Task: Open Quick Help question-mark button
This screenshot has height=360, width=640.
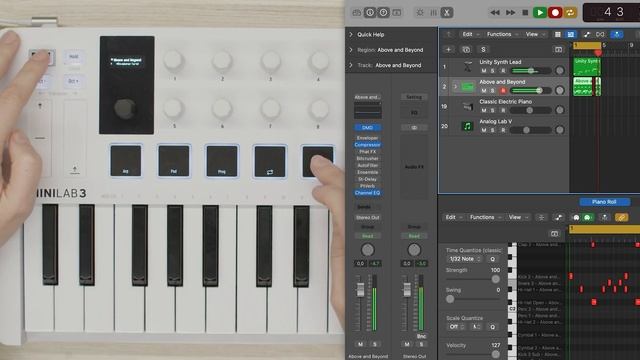Action: [x=383, y=13]
